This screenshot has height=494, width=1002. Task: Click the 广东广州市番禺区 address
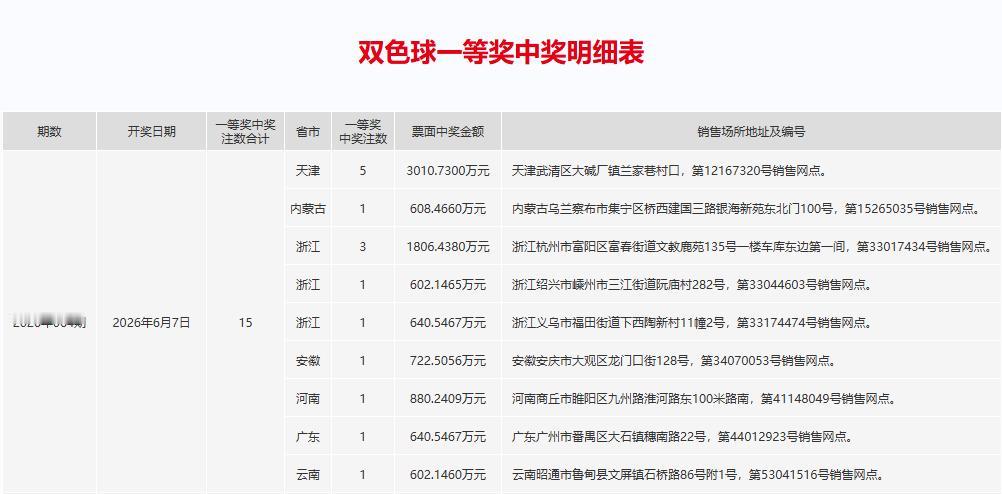click(682, 437)
